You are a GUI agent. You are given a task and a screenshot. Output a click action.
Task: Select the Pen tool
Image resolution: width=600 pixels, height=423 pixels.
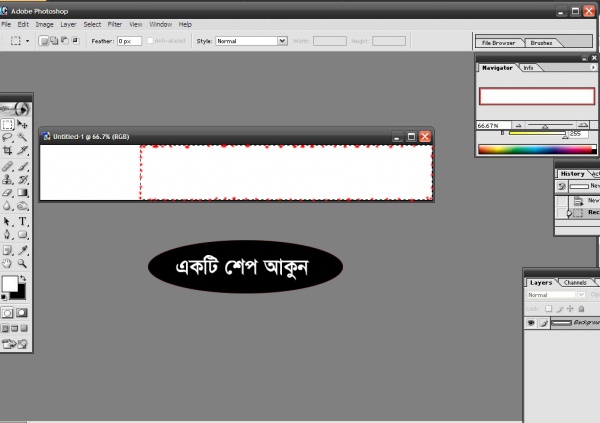[7, 234]
